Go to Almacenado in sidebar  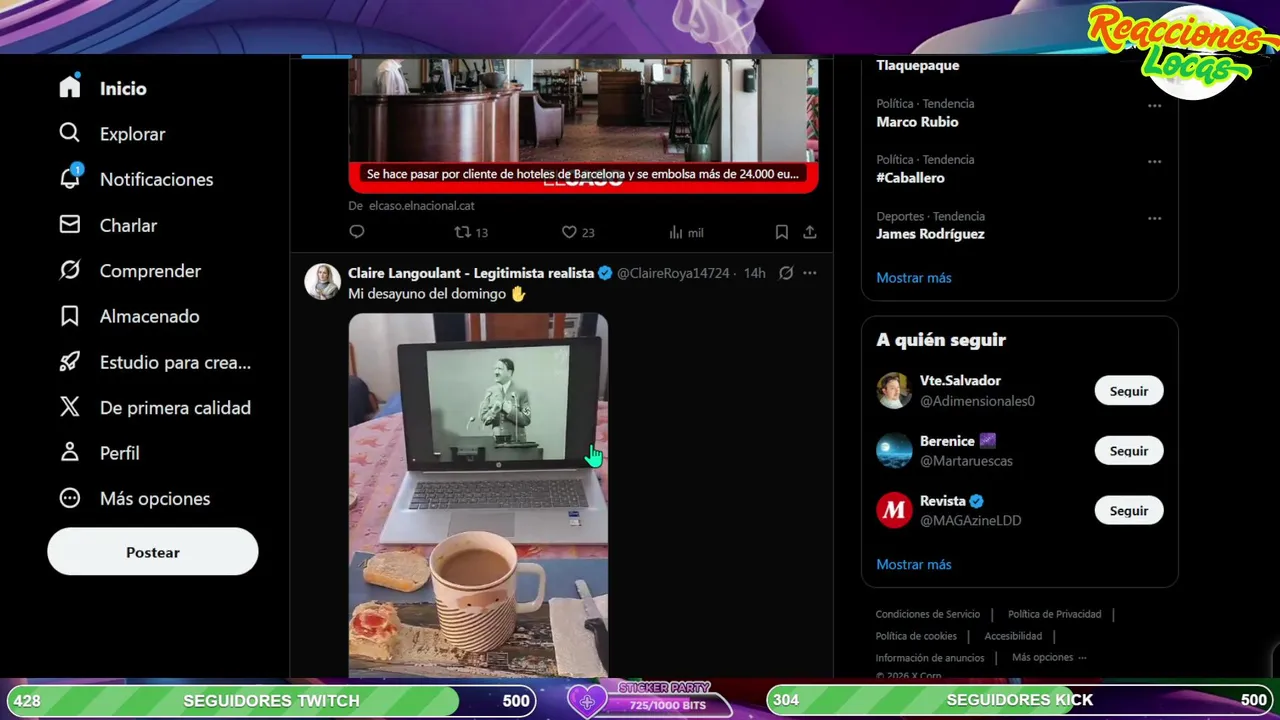tap(149, 316)
